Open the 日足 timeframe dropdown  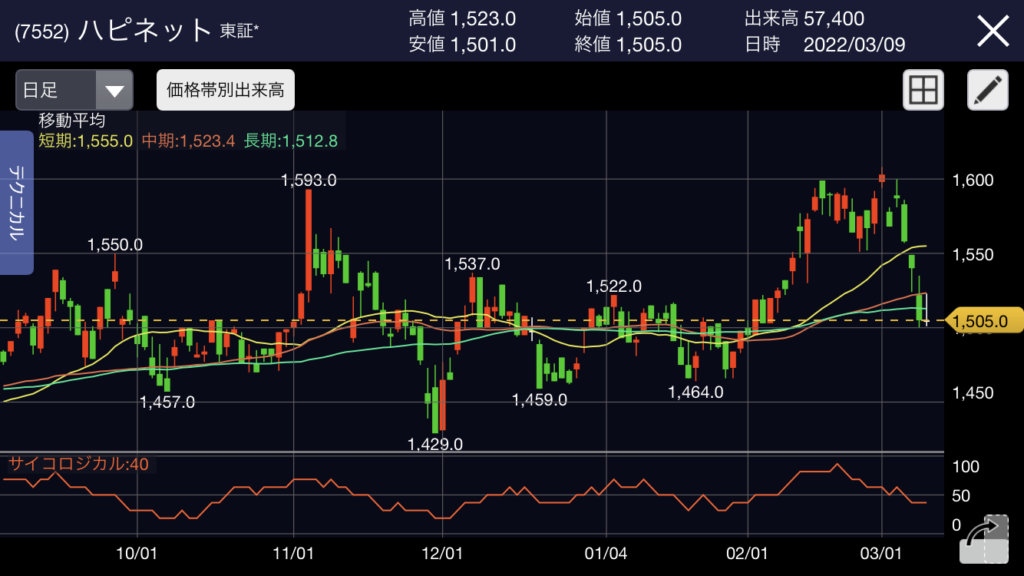coord(74,90)
